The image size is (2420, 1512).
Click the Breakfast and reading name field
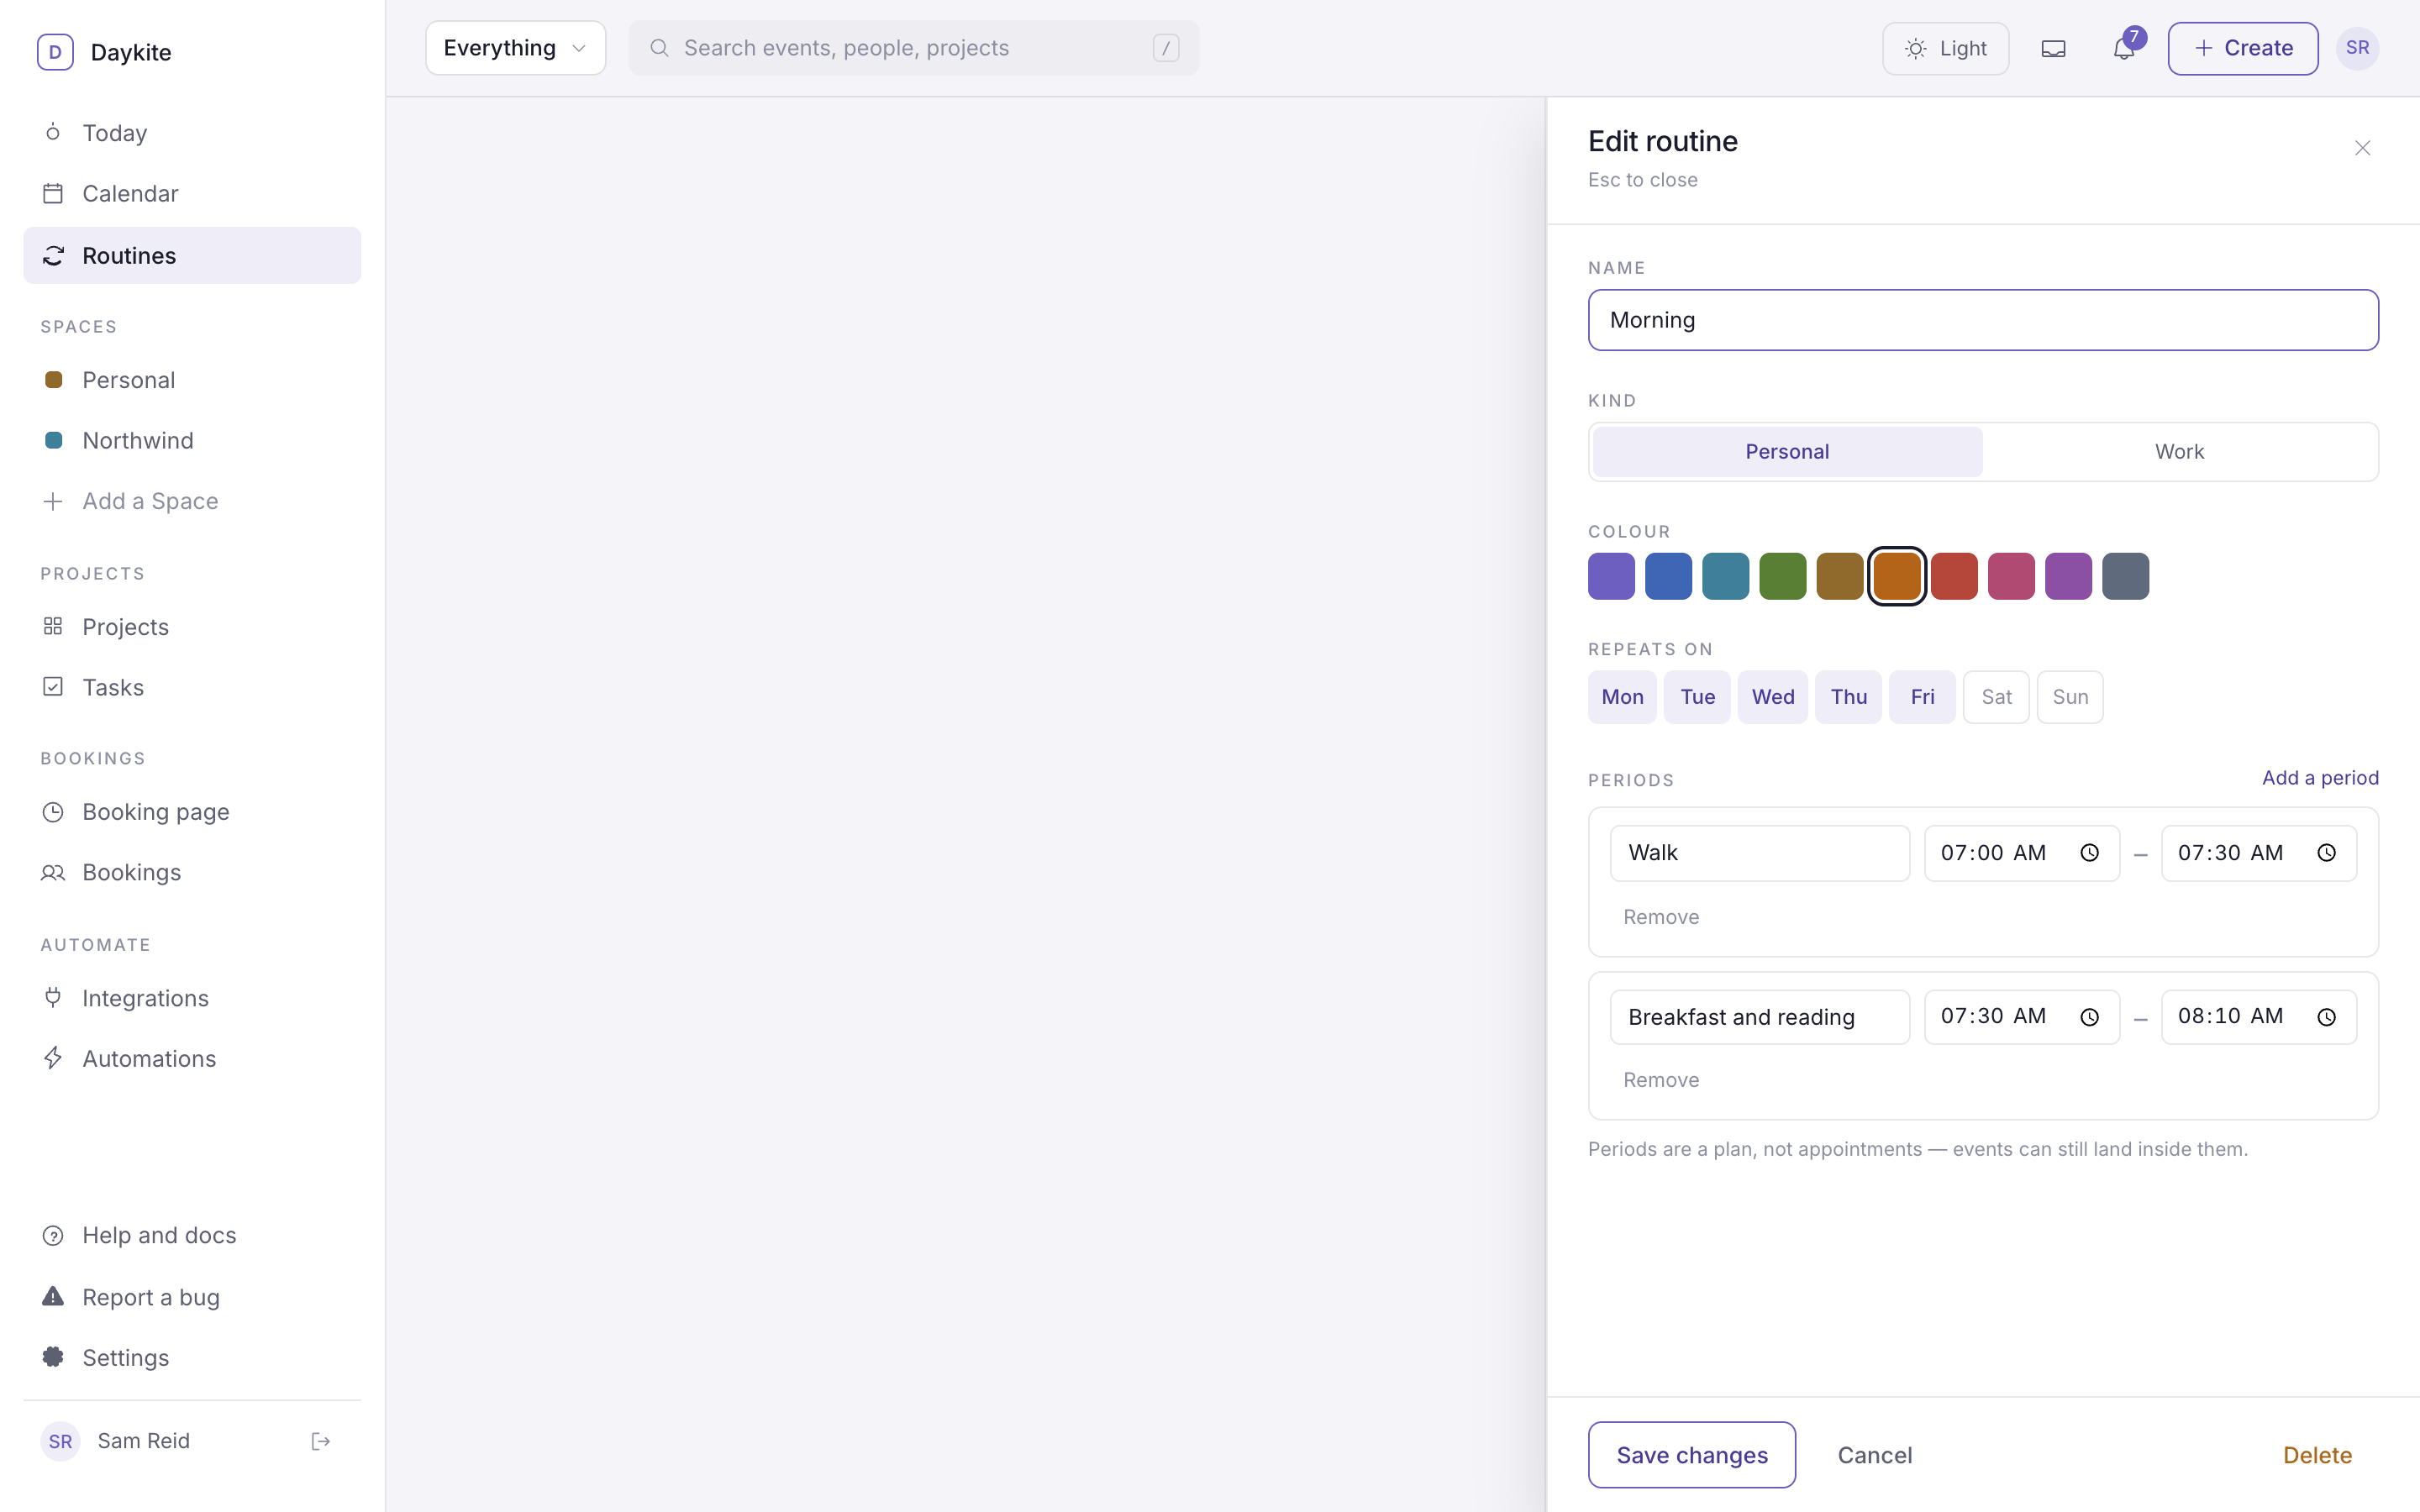[x=1759, y=1017]
